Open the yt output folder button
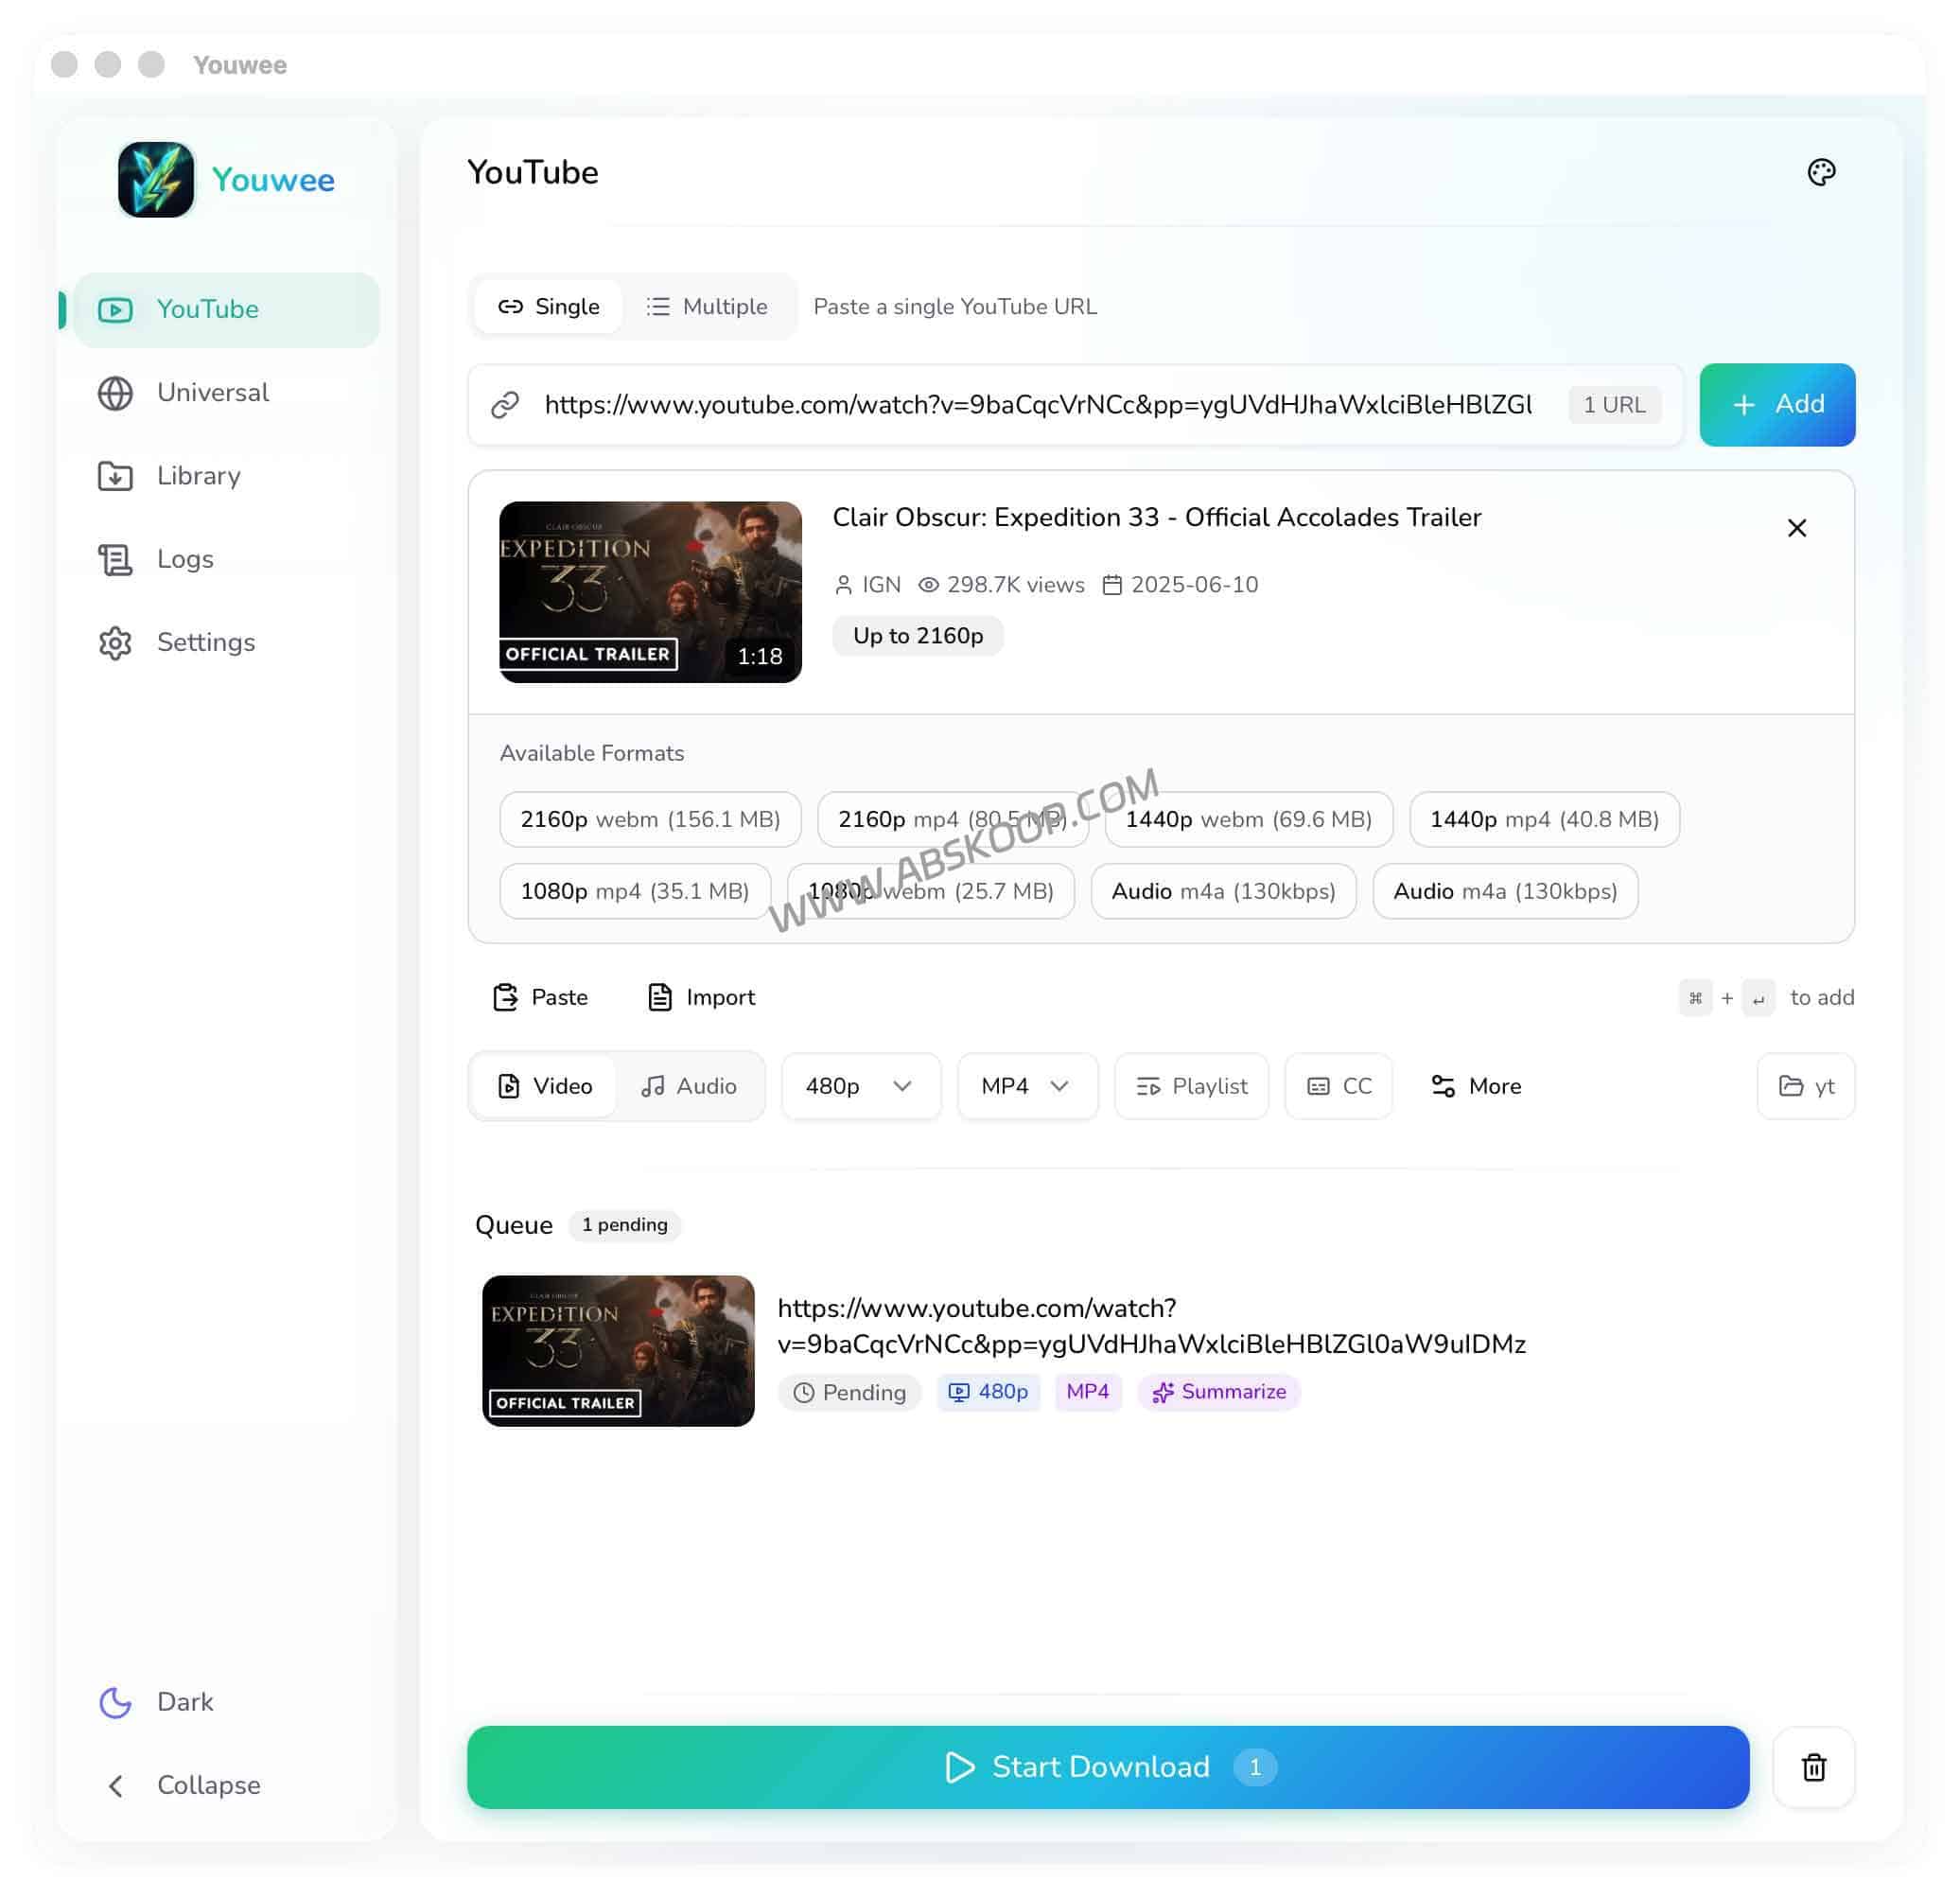Viewport: 1960px width, 1898px height. point(1805,1086)
